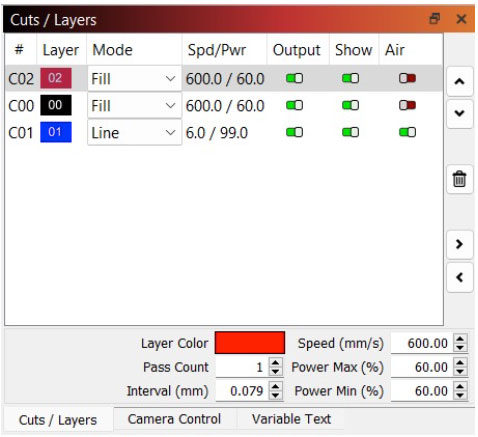Click the Show column header

pyautogui.click(x=354, y=50)
